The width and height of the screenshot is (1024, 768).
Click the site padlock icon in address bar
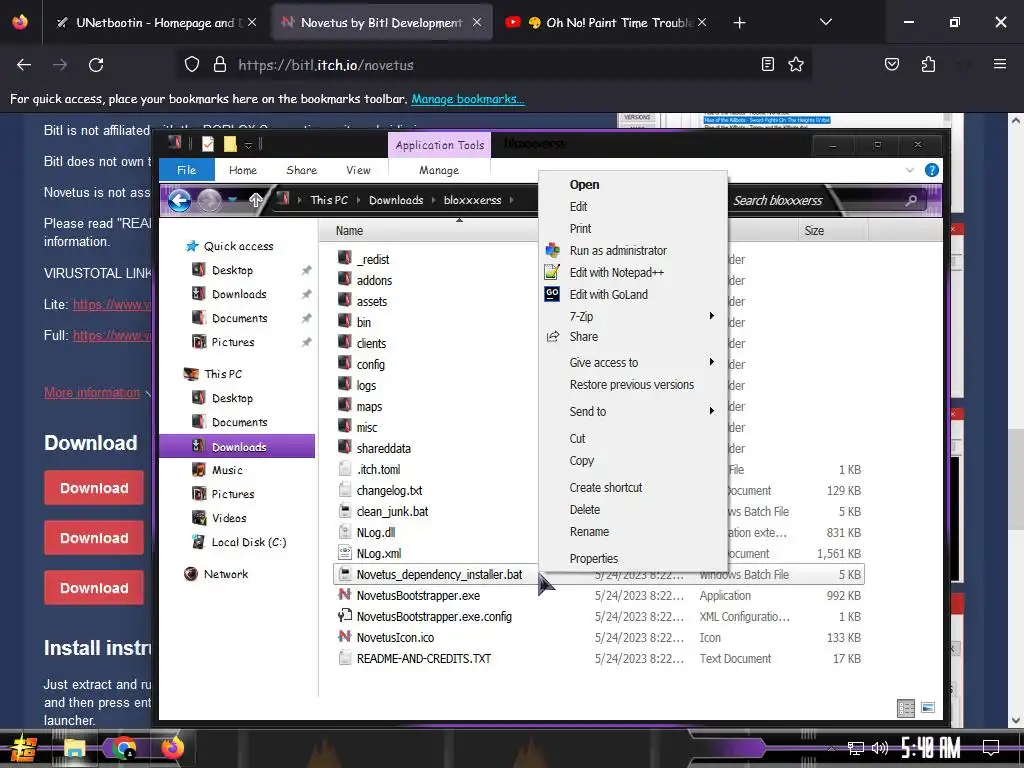[220, 65]
